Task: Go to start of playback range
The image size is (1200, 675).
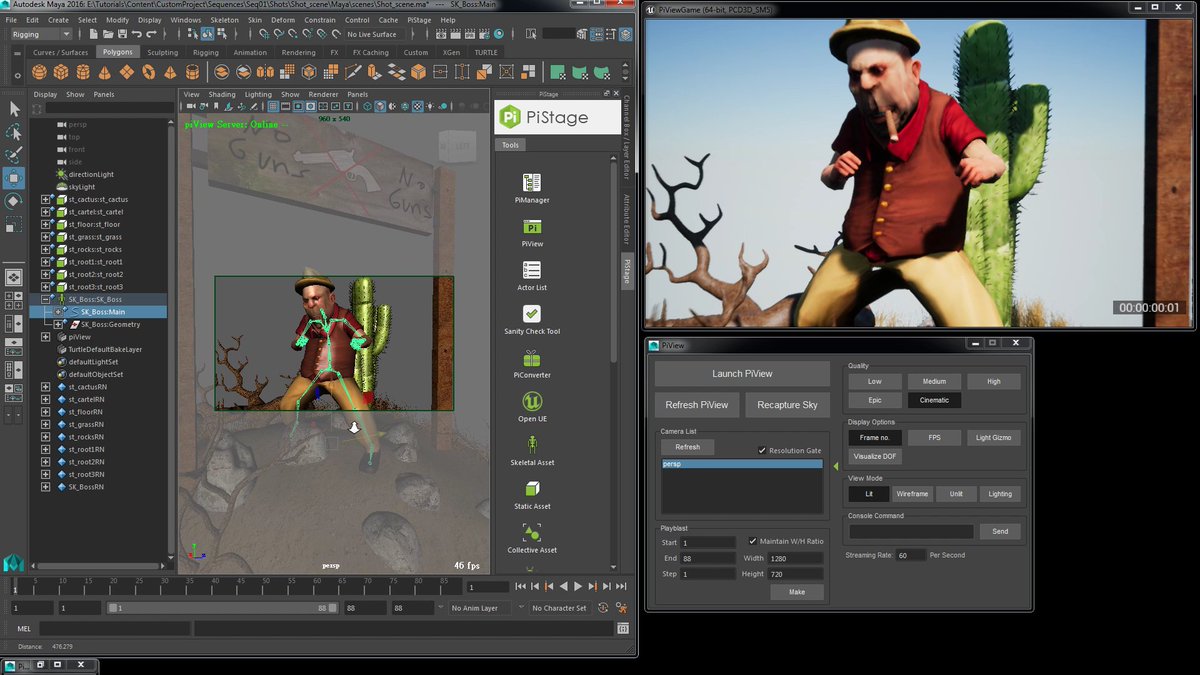Action: point(522,587)
